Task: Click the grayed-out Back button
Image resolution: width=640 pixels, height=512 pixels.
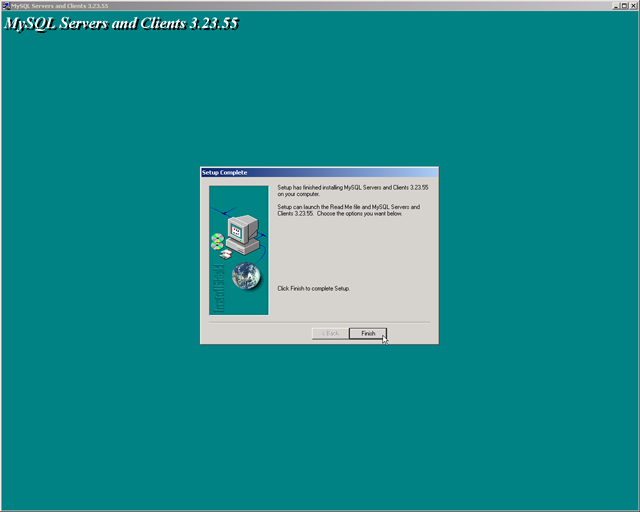Action: pyautogui.click(x=330, y=333)
